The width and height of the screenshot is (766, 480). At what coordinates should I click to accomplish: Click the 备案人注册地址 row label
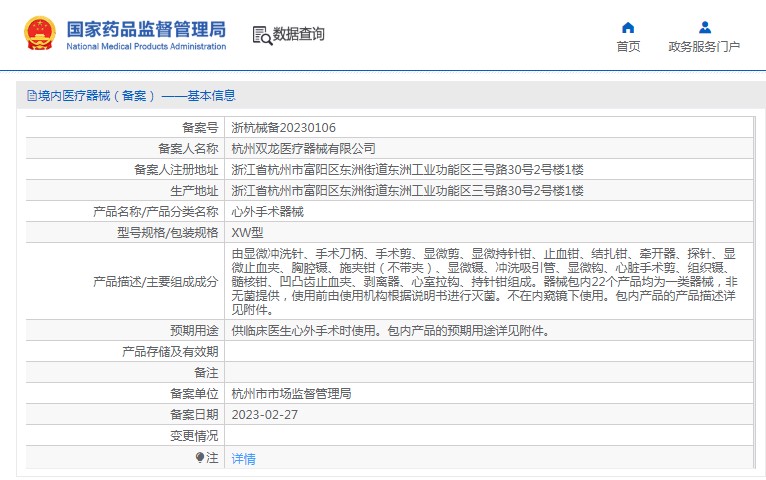[176, 169]
